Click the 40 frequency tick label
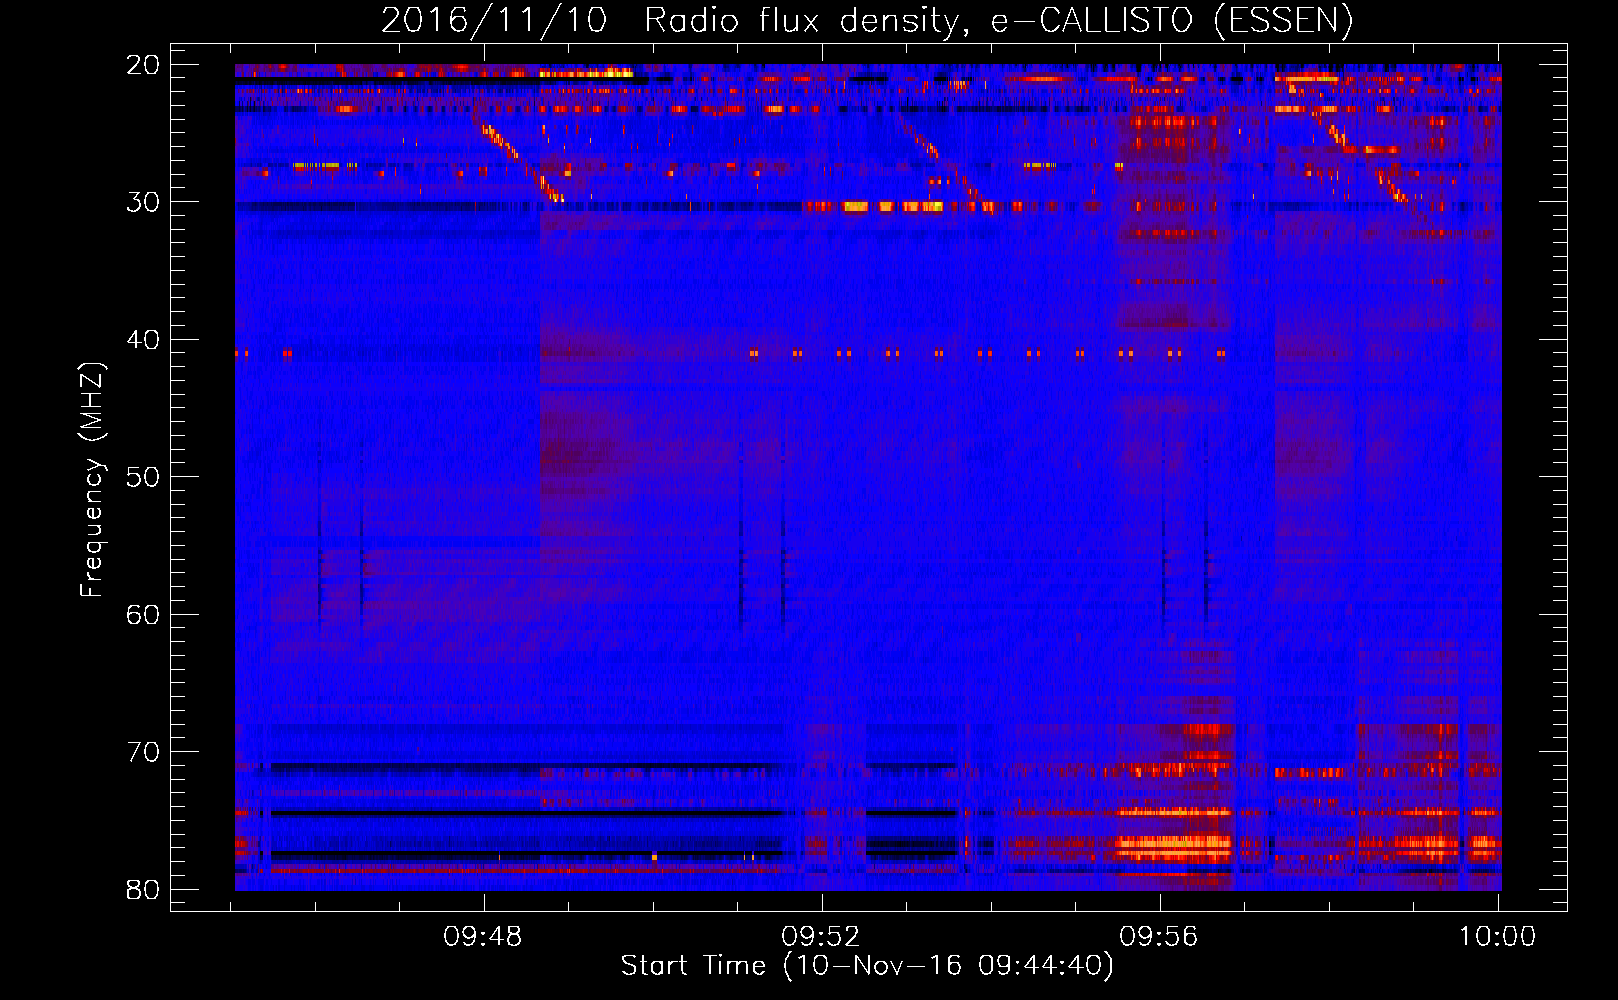The height and width of the screenshot is (1000, 1618). (x=144, y=340)
